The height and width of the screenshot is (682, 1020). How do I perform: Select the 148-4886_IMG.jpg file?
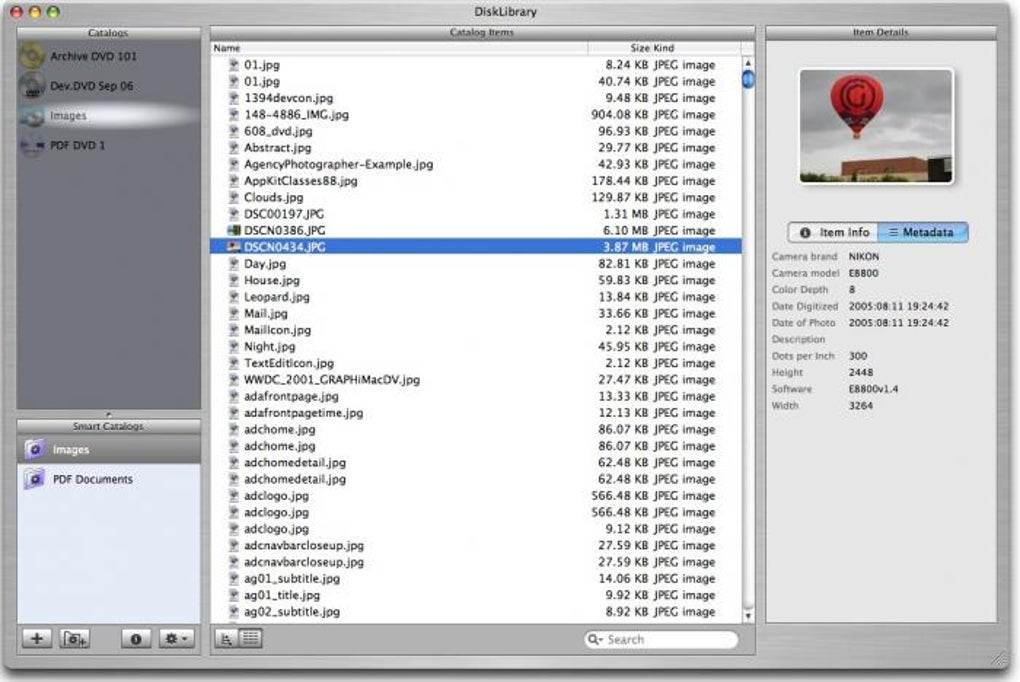(x=476, y=115)
